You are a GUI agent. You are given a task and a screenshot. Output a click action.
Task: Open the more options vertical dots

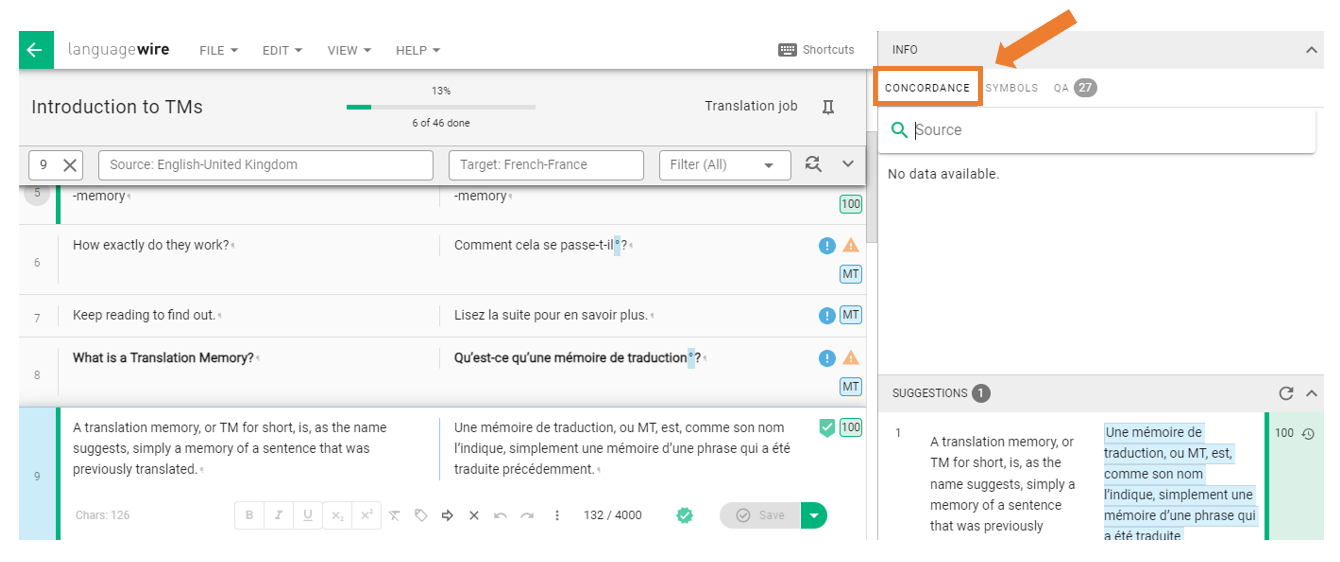click(557, 516)
